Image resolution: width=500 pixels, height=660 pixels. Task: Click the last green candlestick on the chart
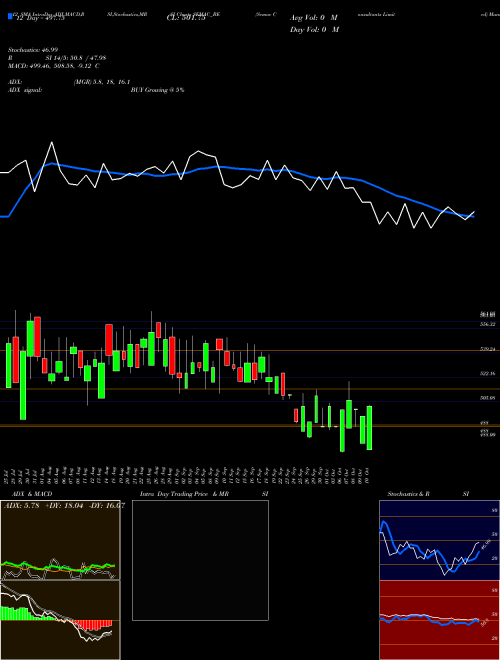(x=370, y=428)
